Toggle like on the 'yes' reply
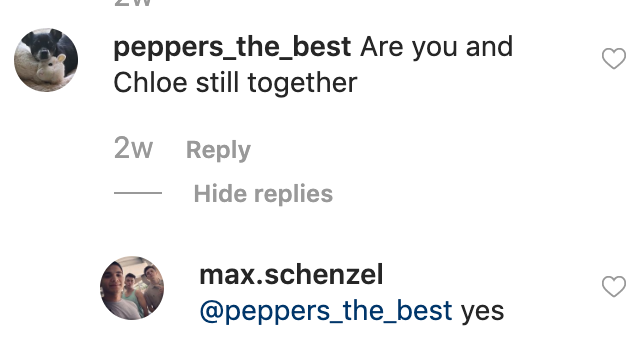 tap(614, 286)
